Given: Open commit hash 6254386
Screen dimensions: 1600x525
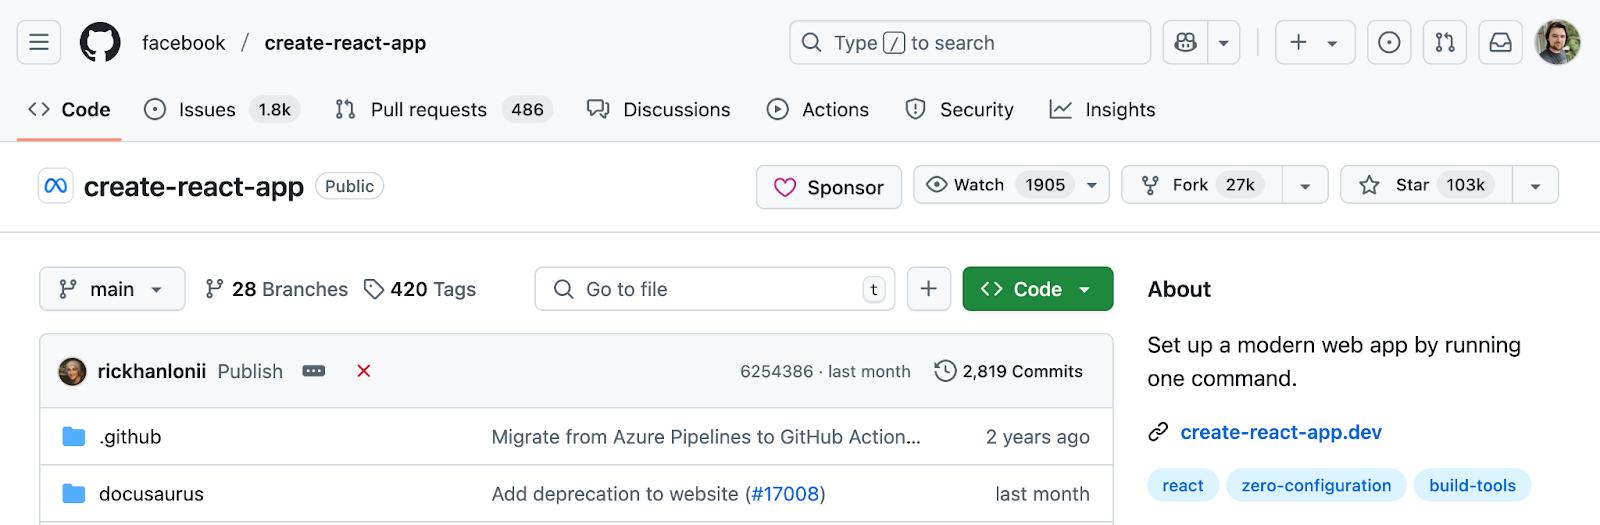Looking at the screenshot, I should (776, 371).
